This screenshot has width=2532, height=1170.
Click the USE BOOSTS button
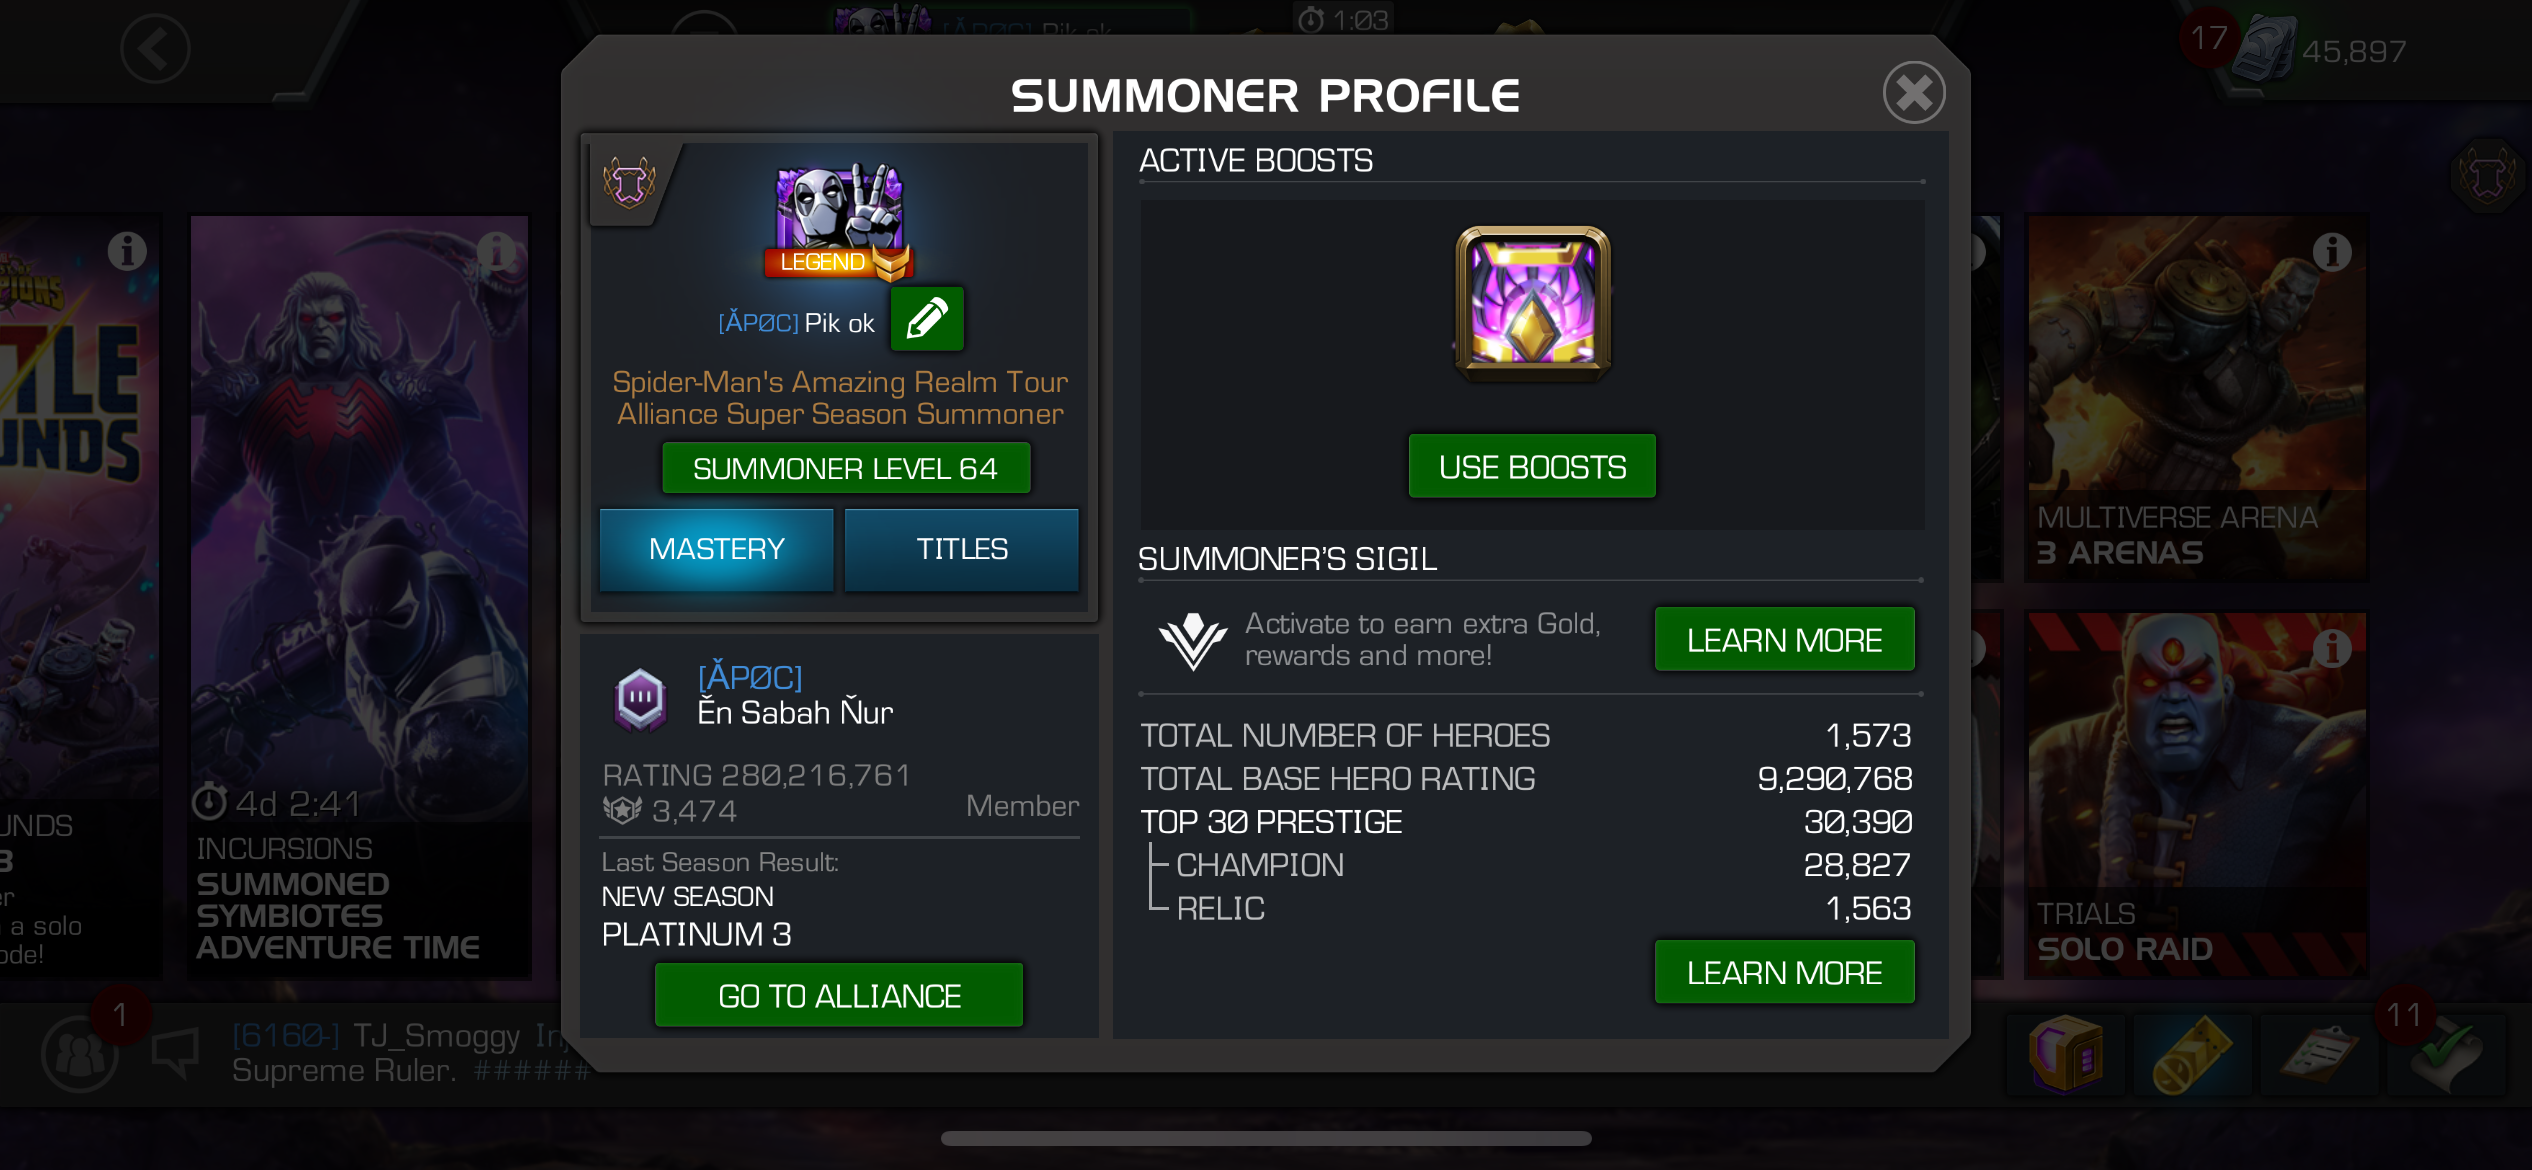(1532, 466)
